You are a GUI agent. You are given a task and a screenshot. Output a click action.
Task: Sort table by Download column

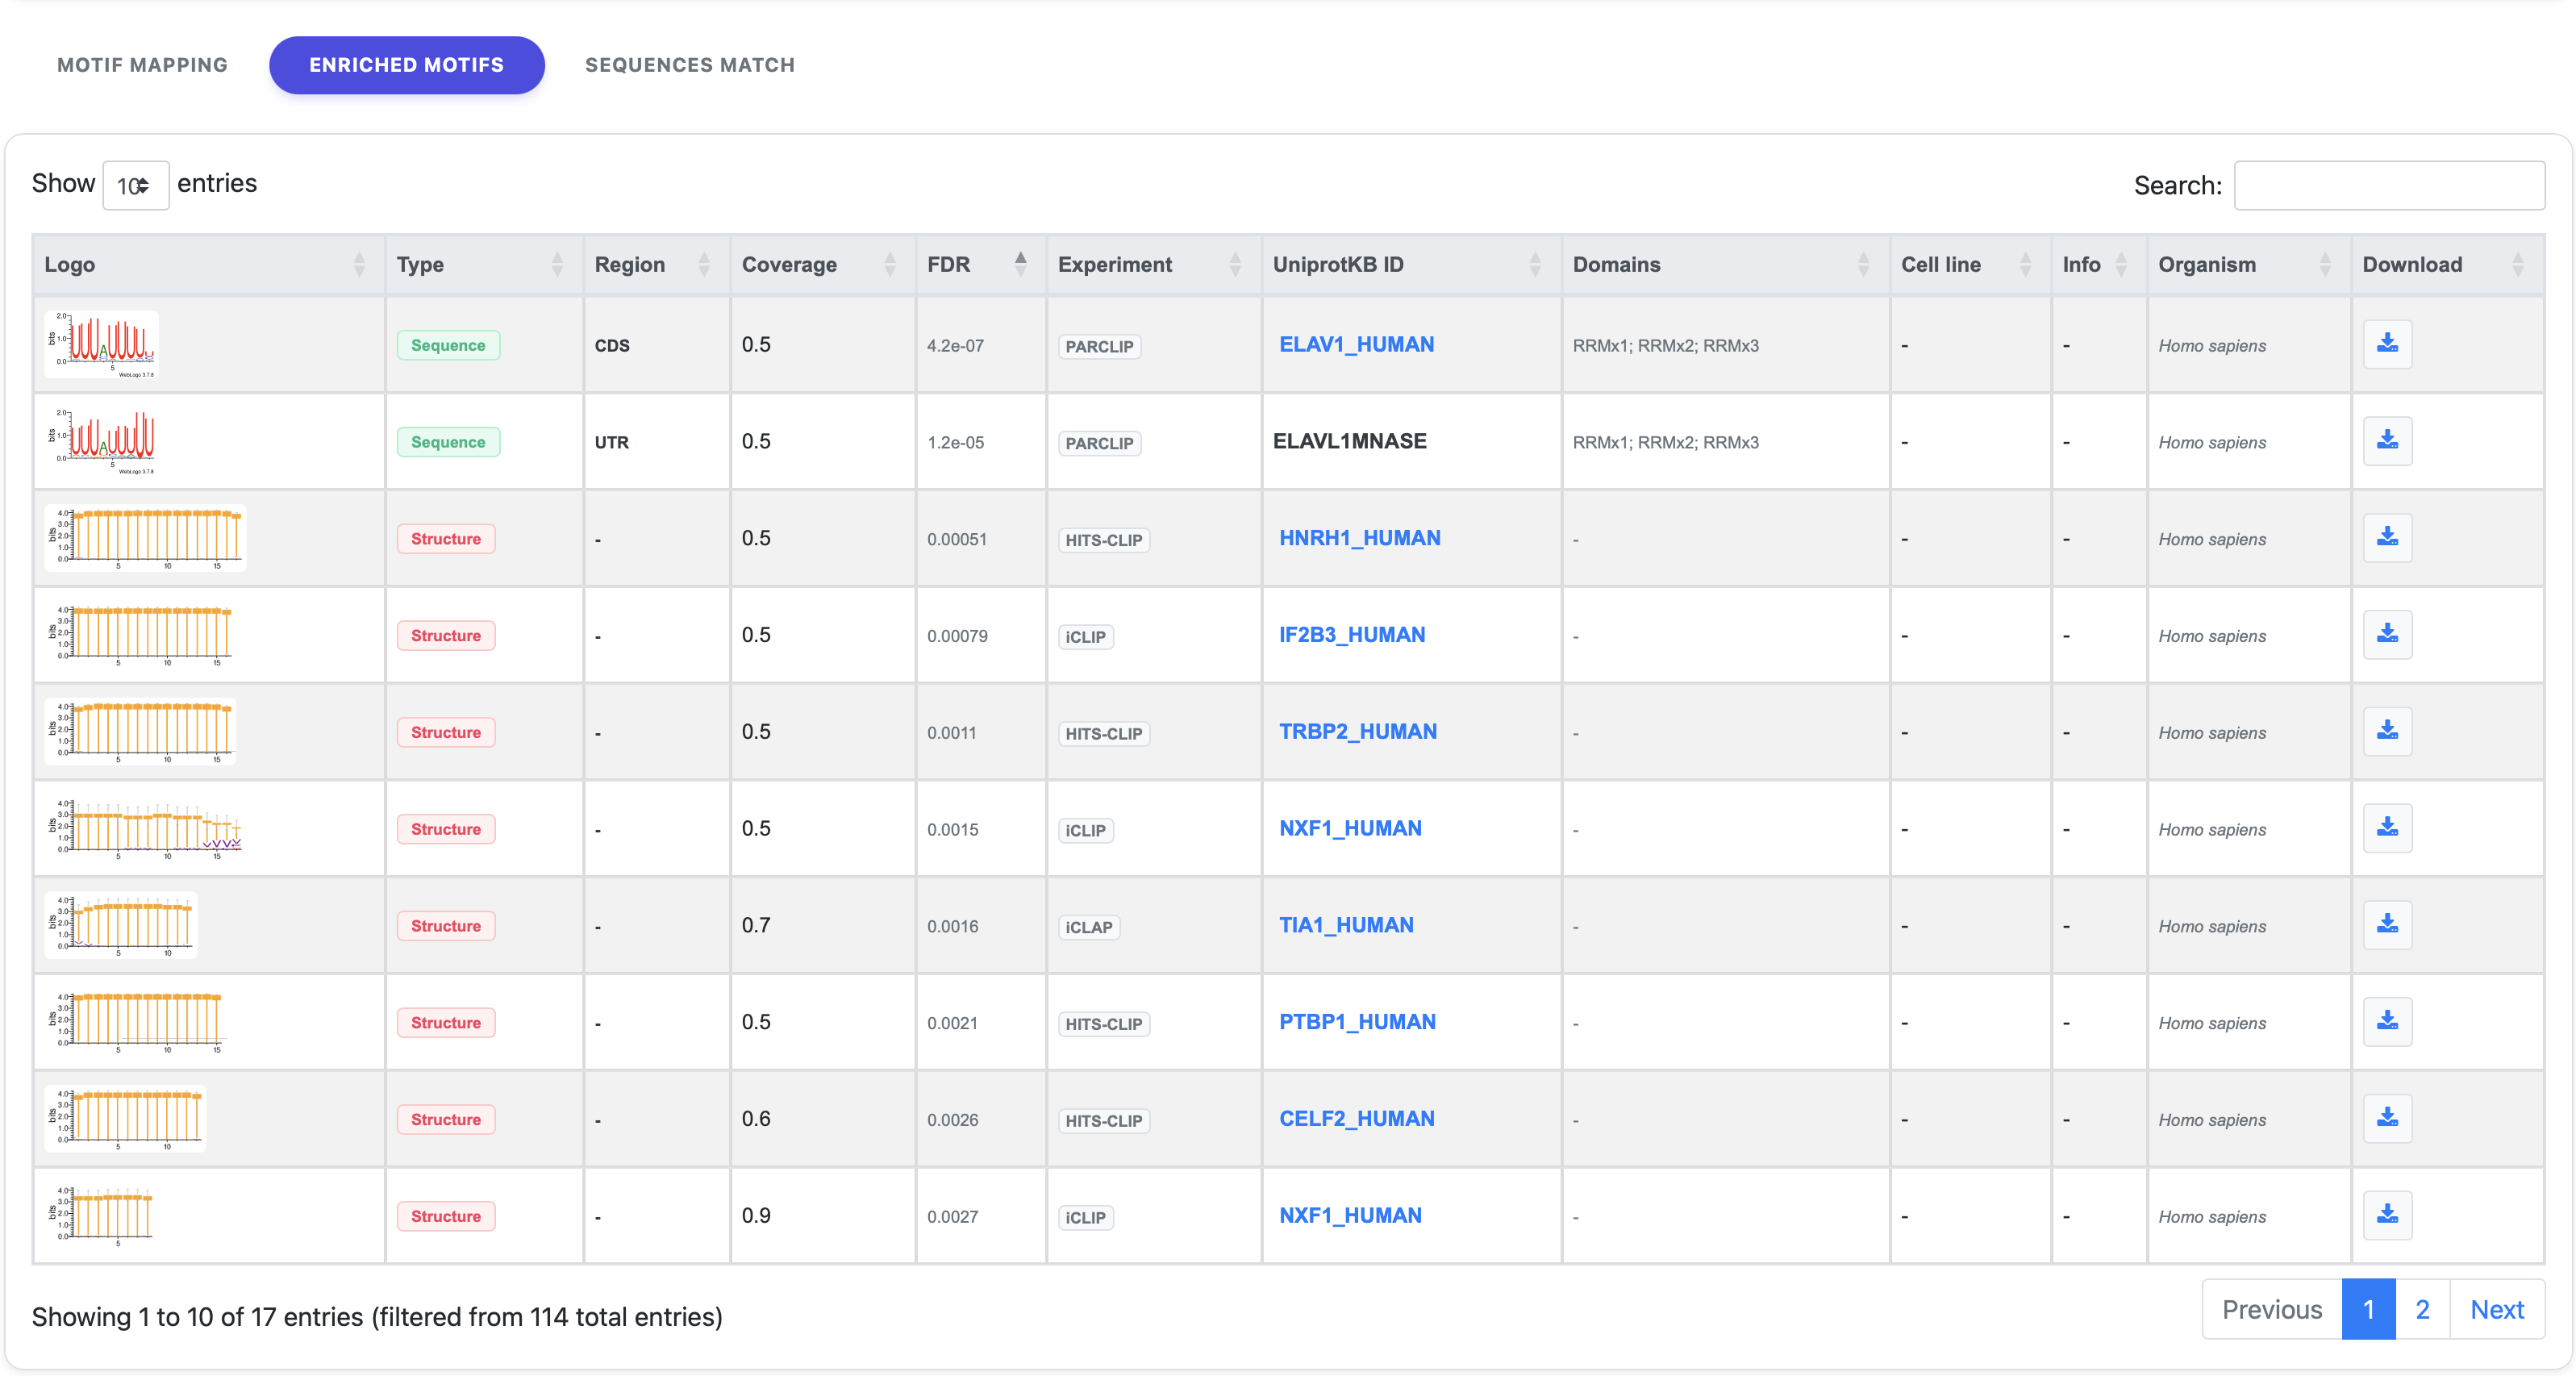2446,265
